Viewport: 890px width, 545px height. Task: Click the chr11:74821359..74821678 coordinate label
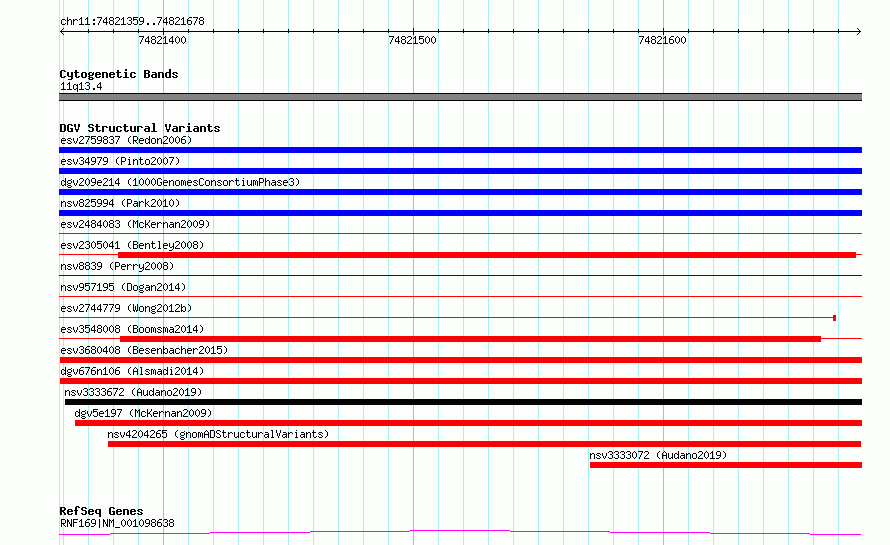132,21
